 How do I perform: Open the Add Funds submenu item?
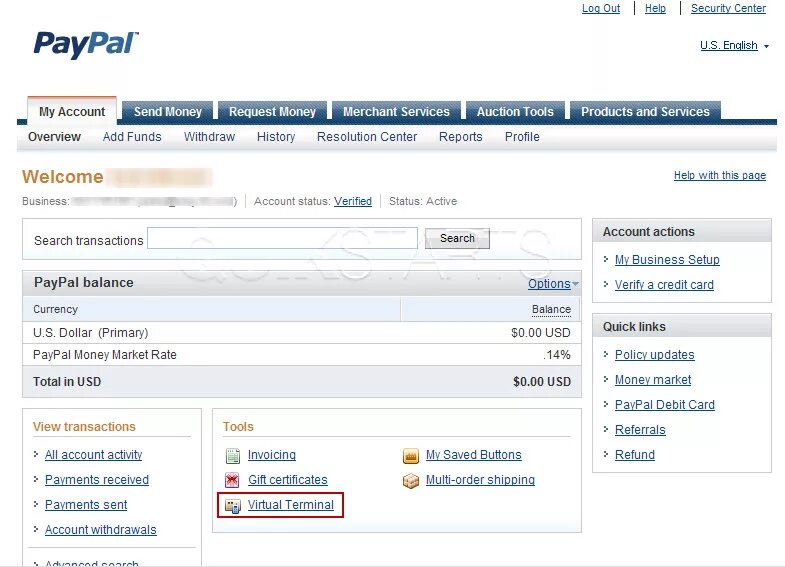[x=132, y=137]
